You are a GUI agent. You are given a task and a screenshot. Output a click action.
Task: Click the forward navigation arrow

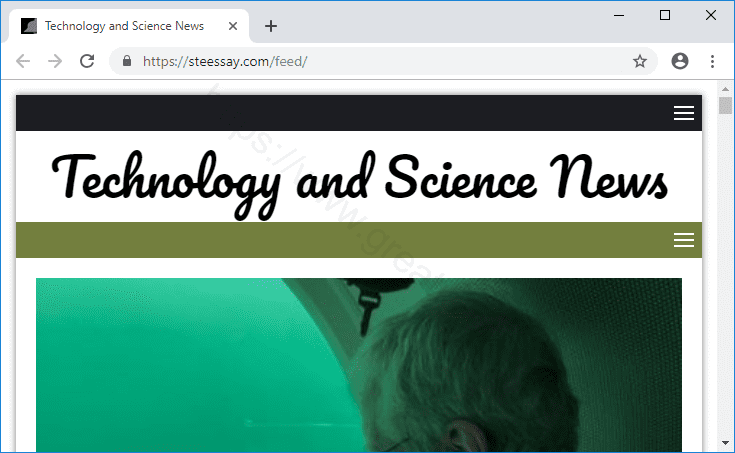55,61
